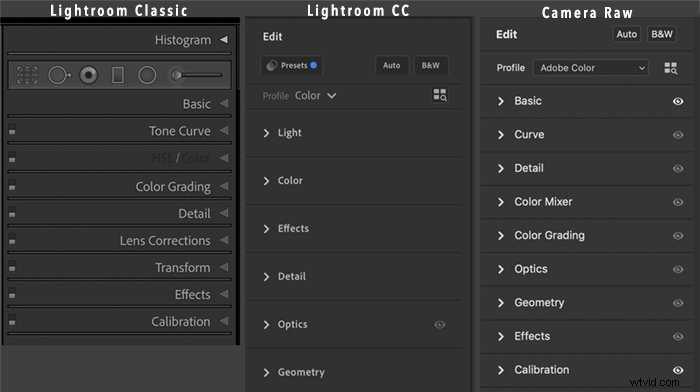
Task: Expand the HSL / Color triangle in Lightroom Classic
Action: click(x=224, y=158)
